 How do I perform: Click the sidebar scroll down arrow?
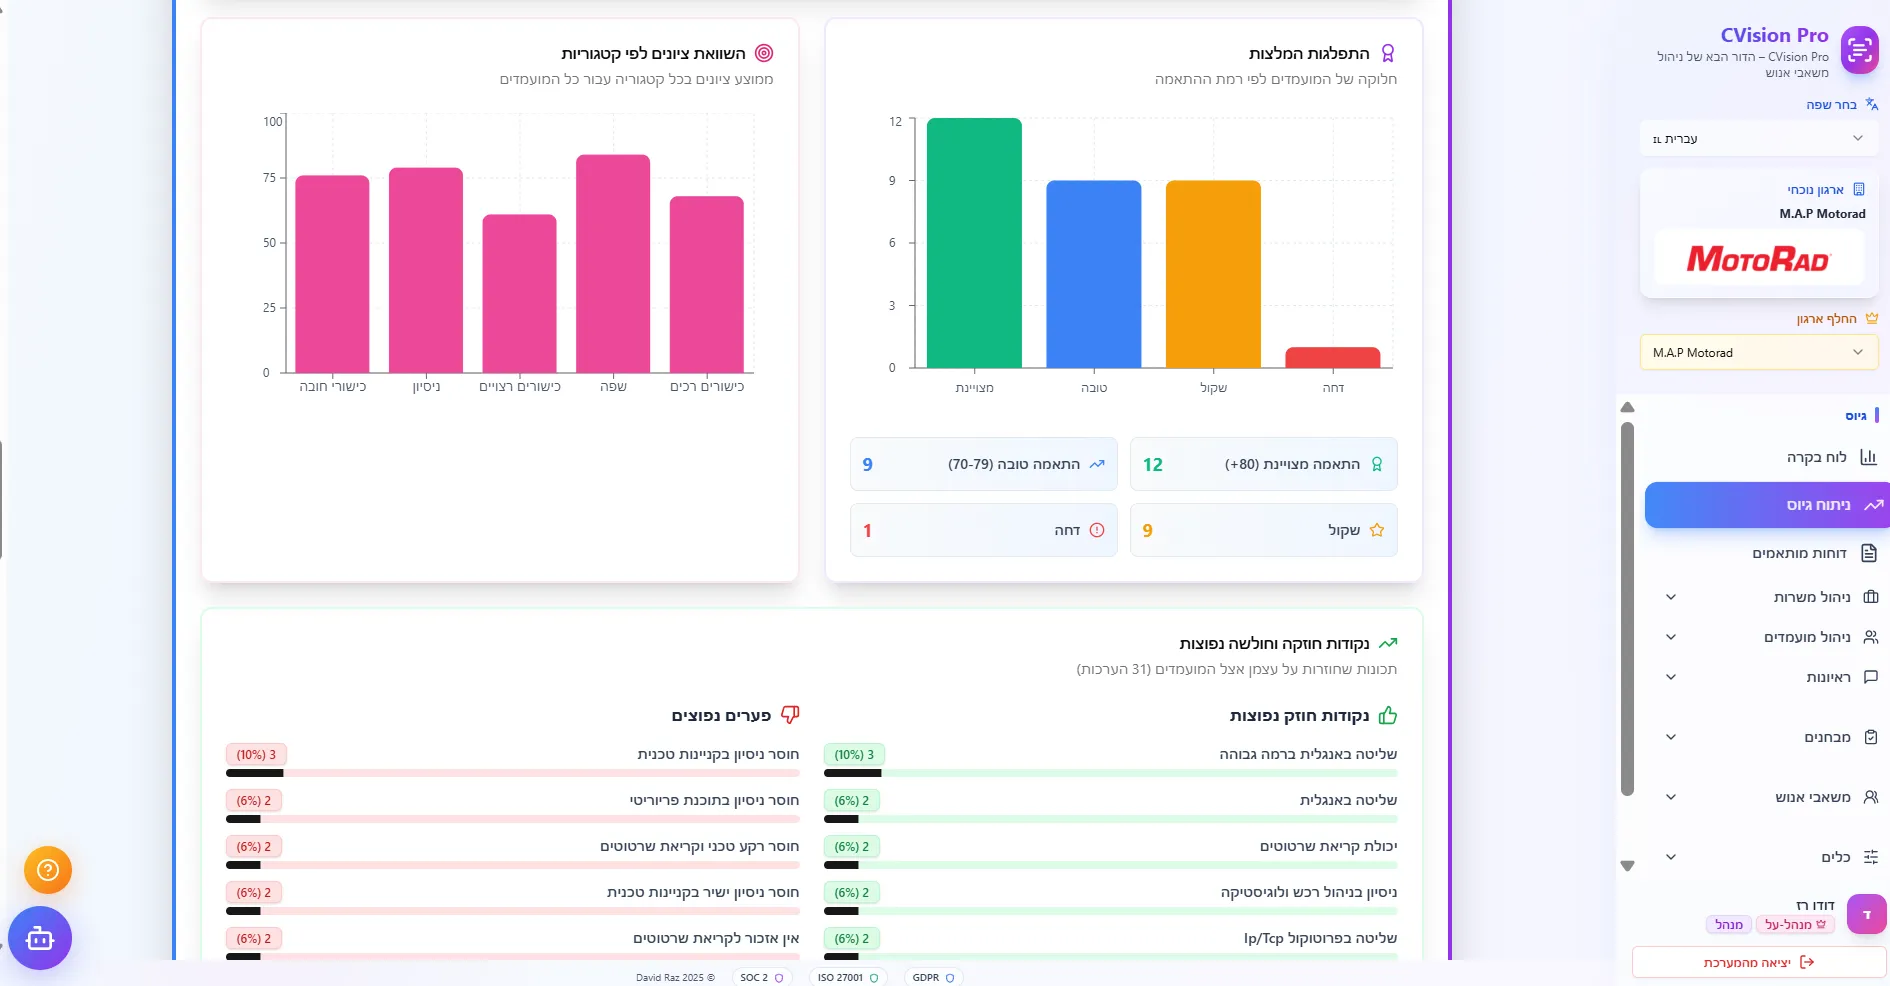1627,866
